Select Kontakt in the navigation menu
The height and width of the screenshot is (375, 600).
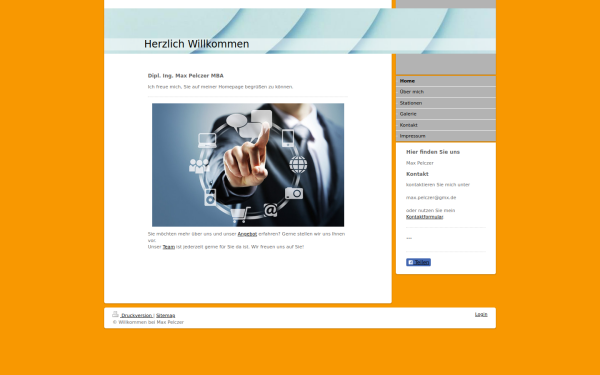[x=446, y=125]
